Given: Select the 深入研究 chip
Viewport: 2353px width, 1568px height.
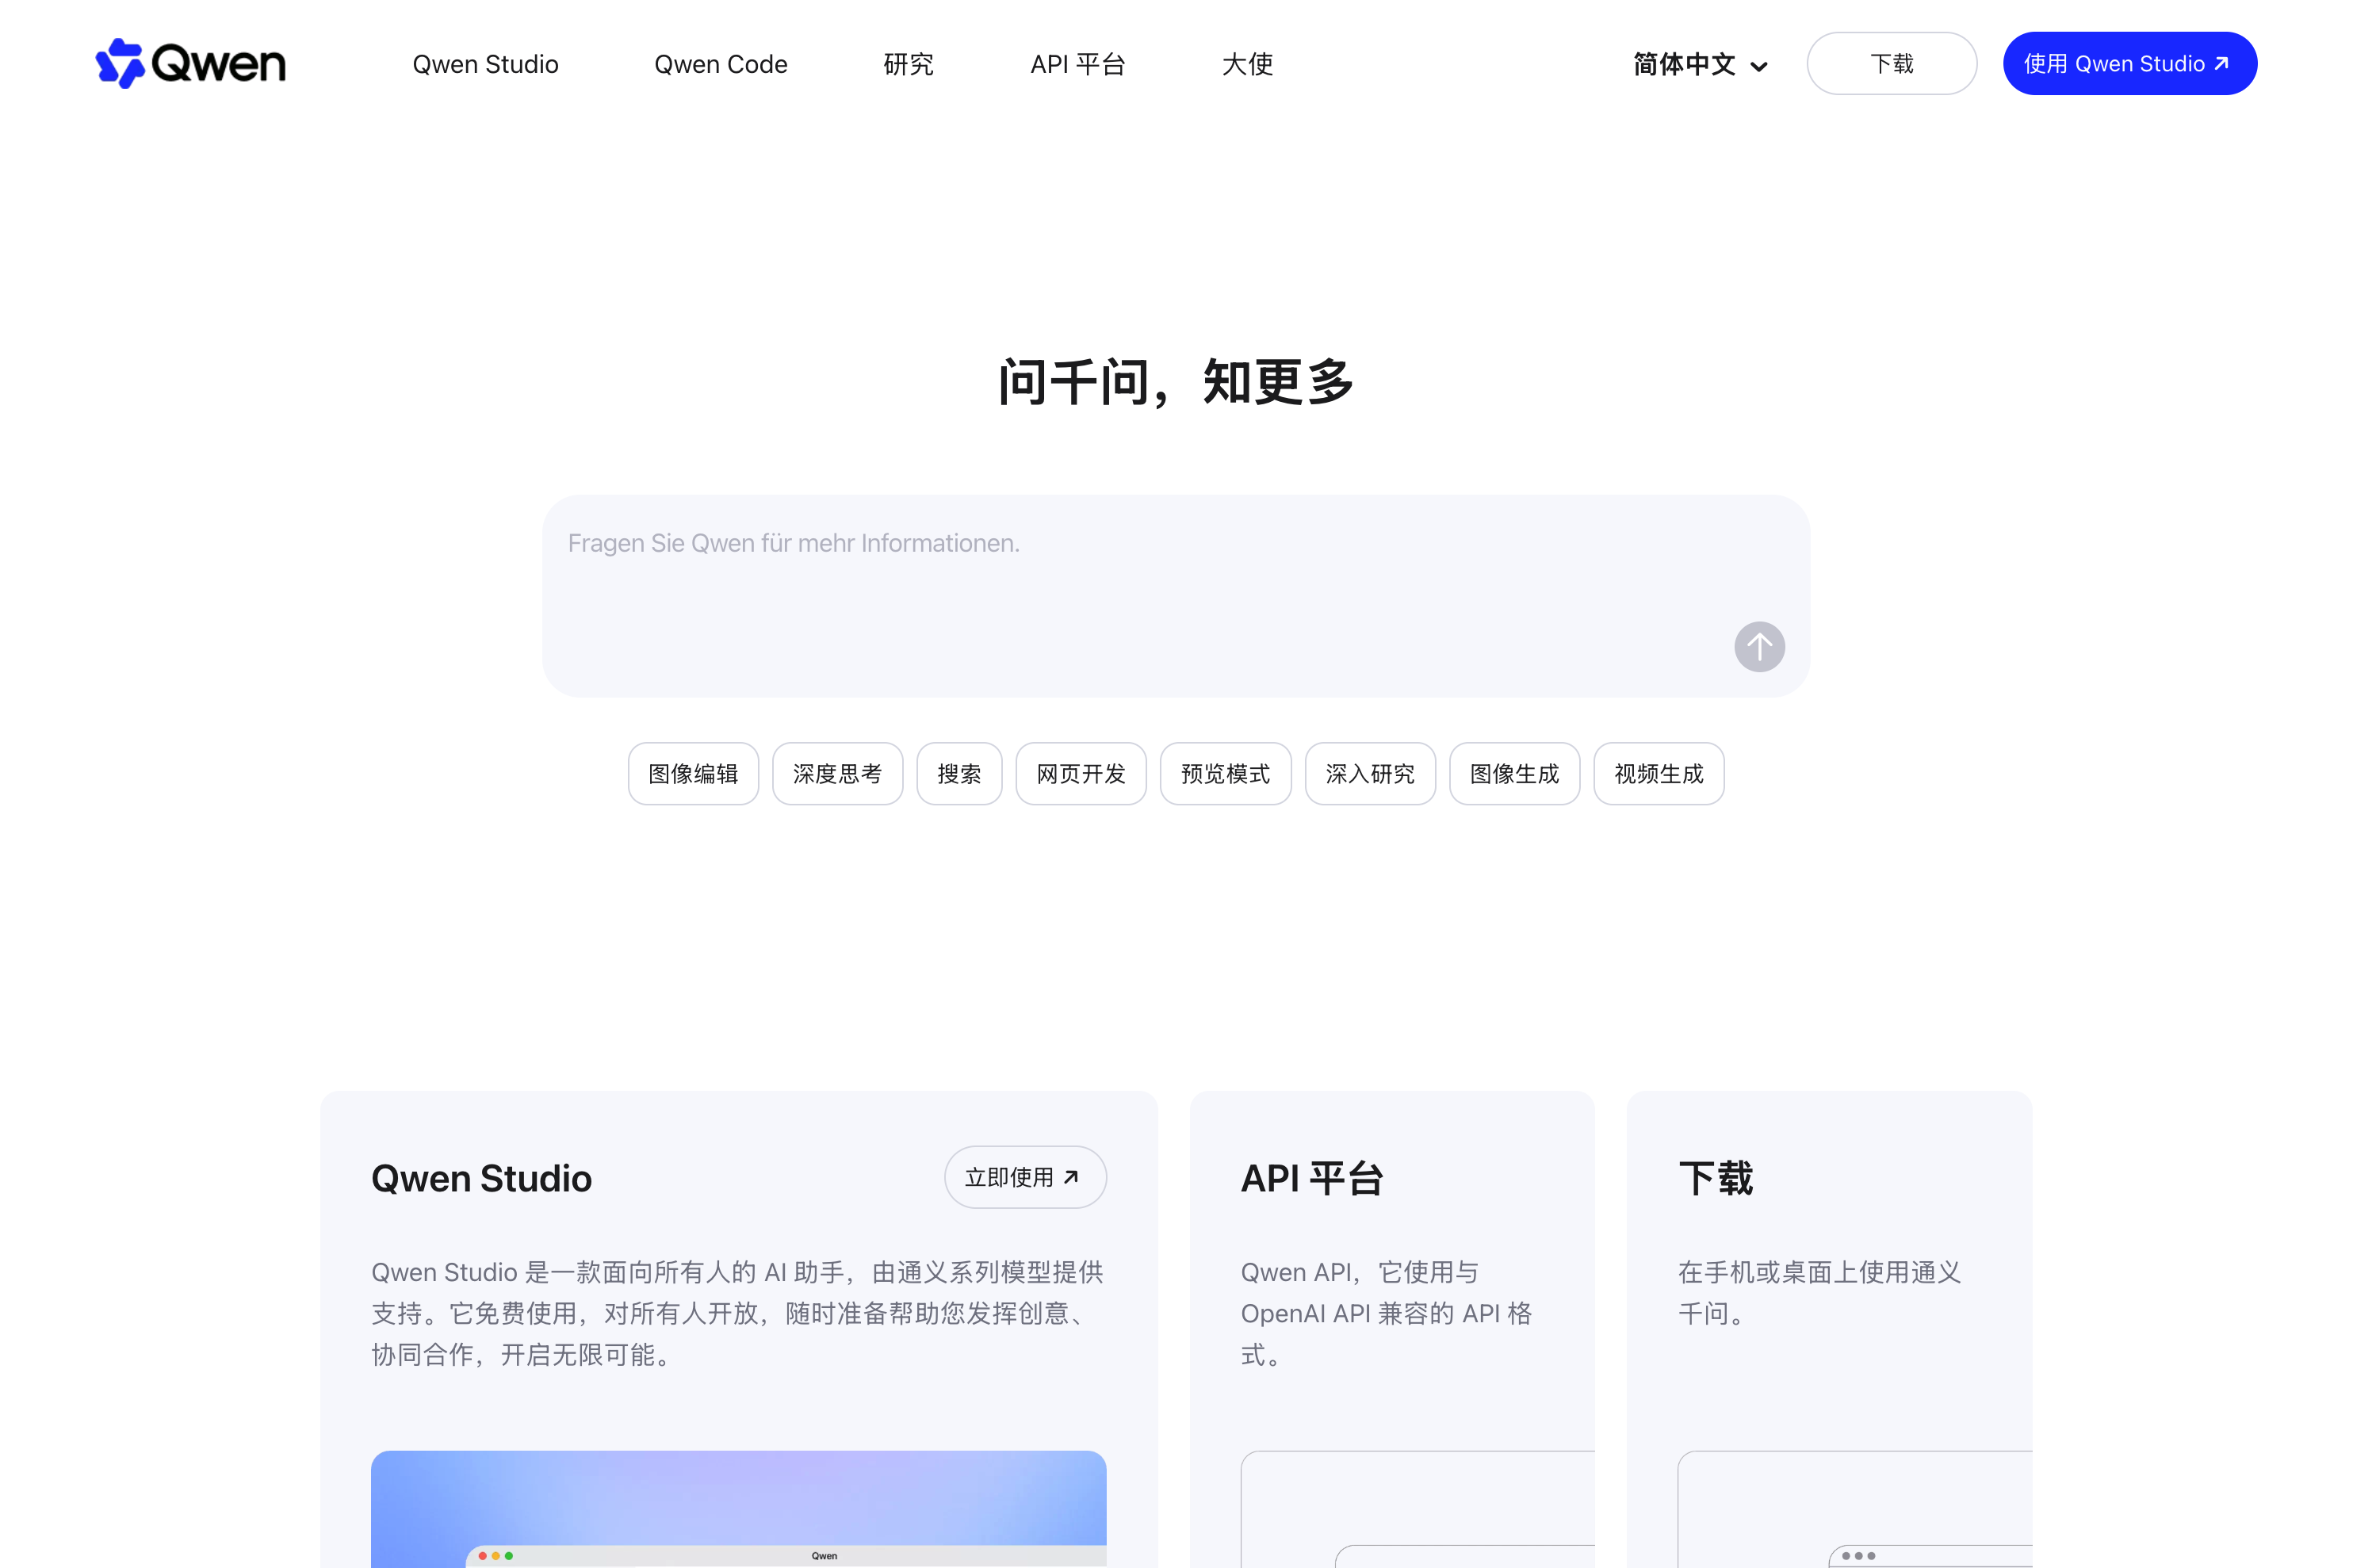Looking at the screenshot, I should pyautogui.click(x=1370, y=773).
